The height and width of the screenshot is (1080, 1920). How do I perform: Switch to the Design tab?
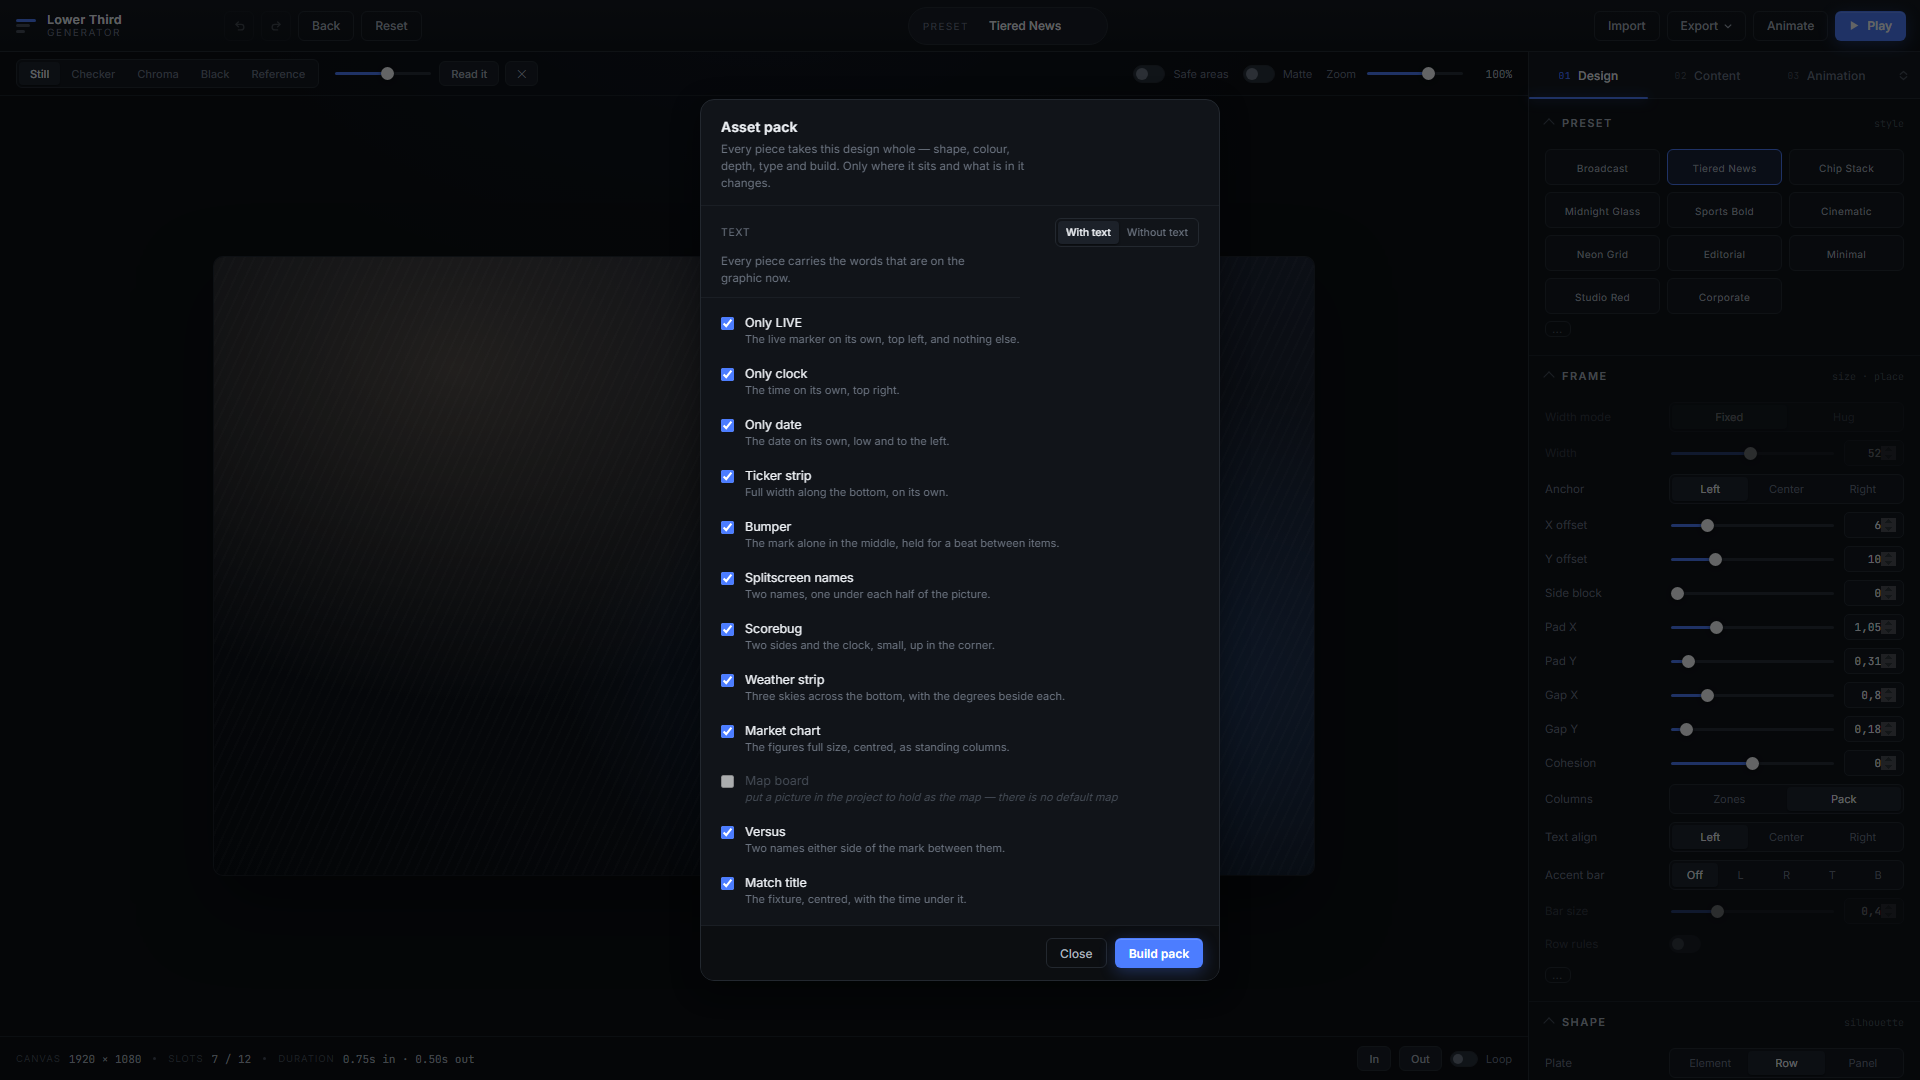tap(1588, 76)
